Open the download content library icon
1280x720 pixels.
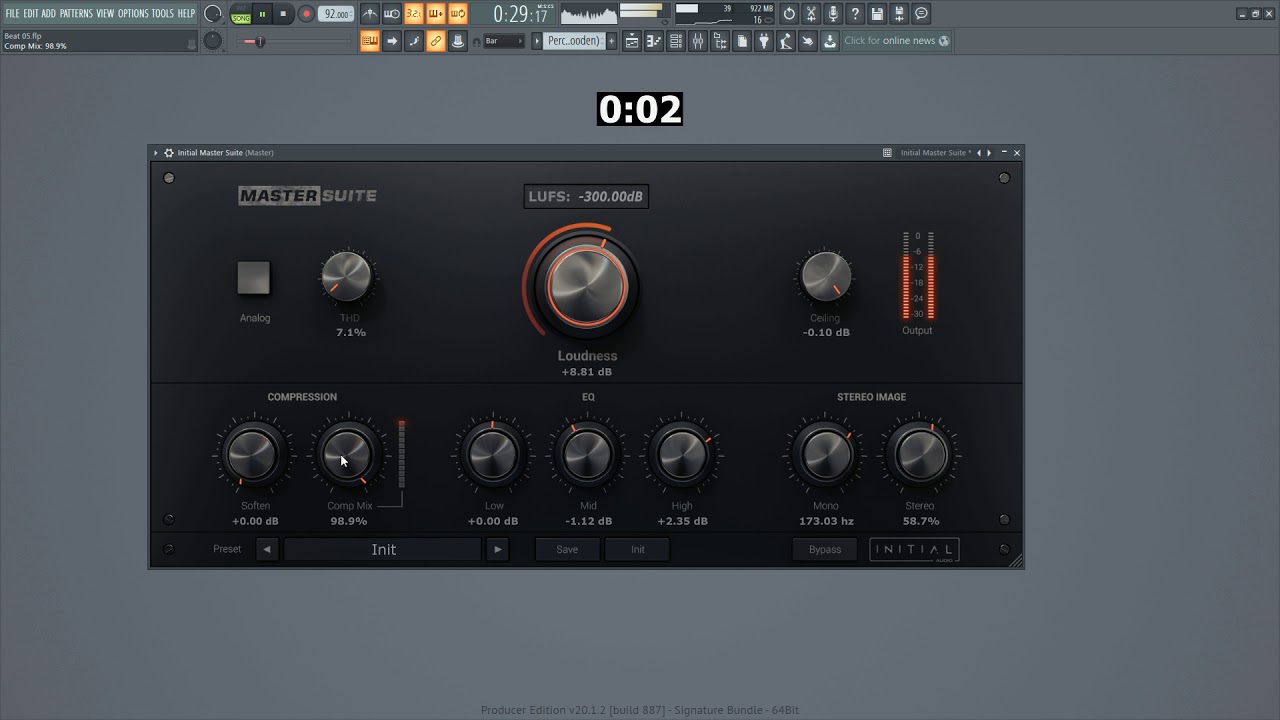click(x=830, y=41)
